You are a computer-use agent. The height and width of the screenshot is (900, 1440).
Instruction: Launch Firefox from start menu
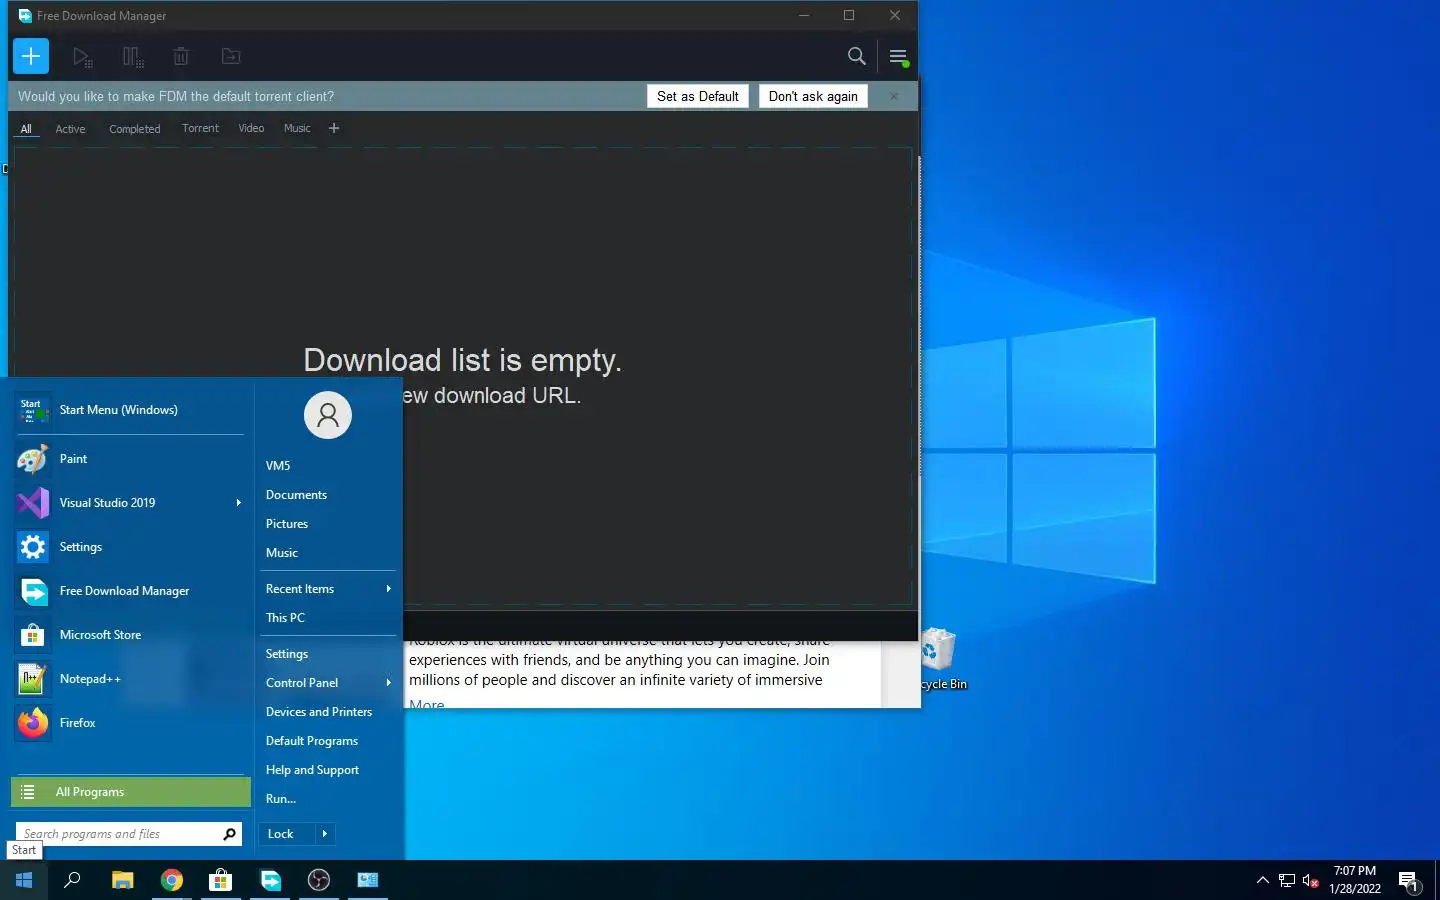pyautogui.click(x=130, y=723)
